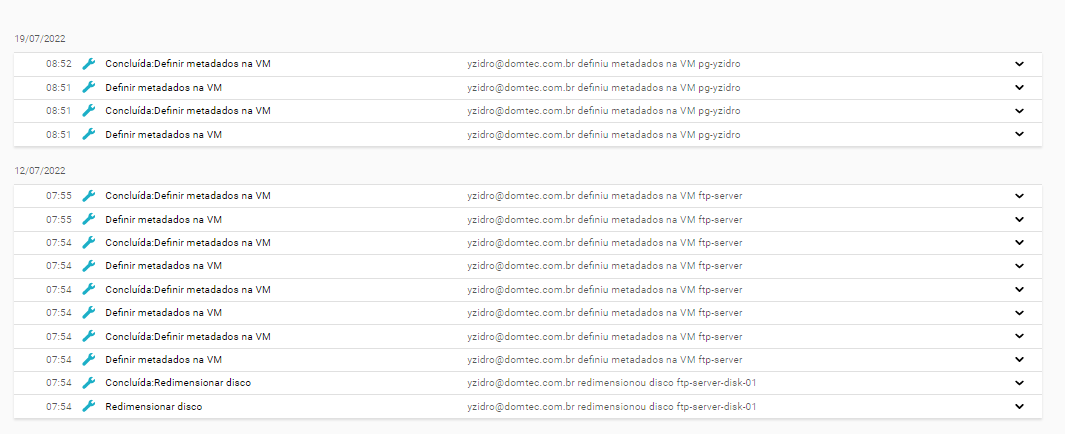Select the 08:52 'Concluída:Definir metadados na VM' title
1065x434 pixels.
pos(188,64)
